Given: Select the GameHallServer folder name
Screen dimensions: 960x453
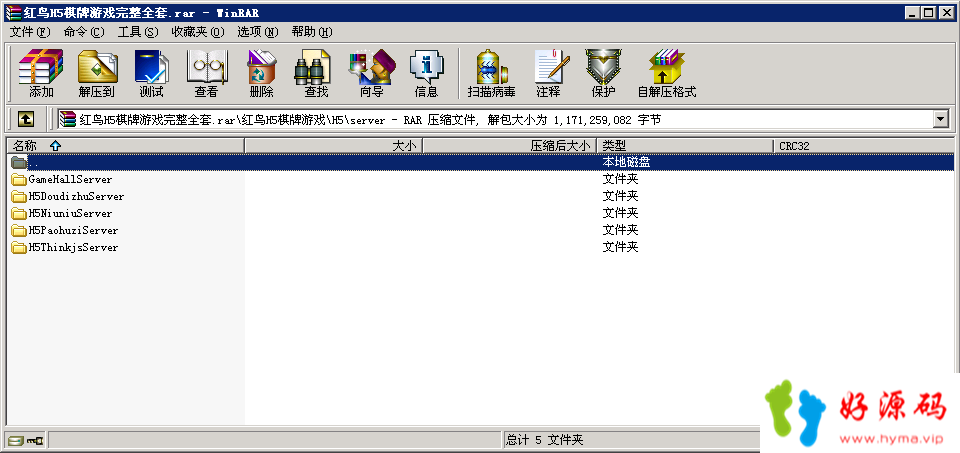Looking at the screenshot, I should point(70,179).
